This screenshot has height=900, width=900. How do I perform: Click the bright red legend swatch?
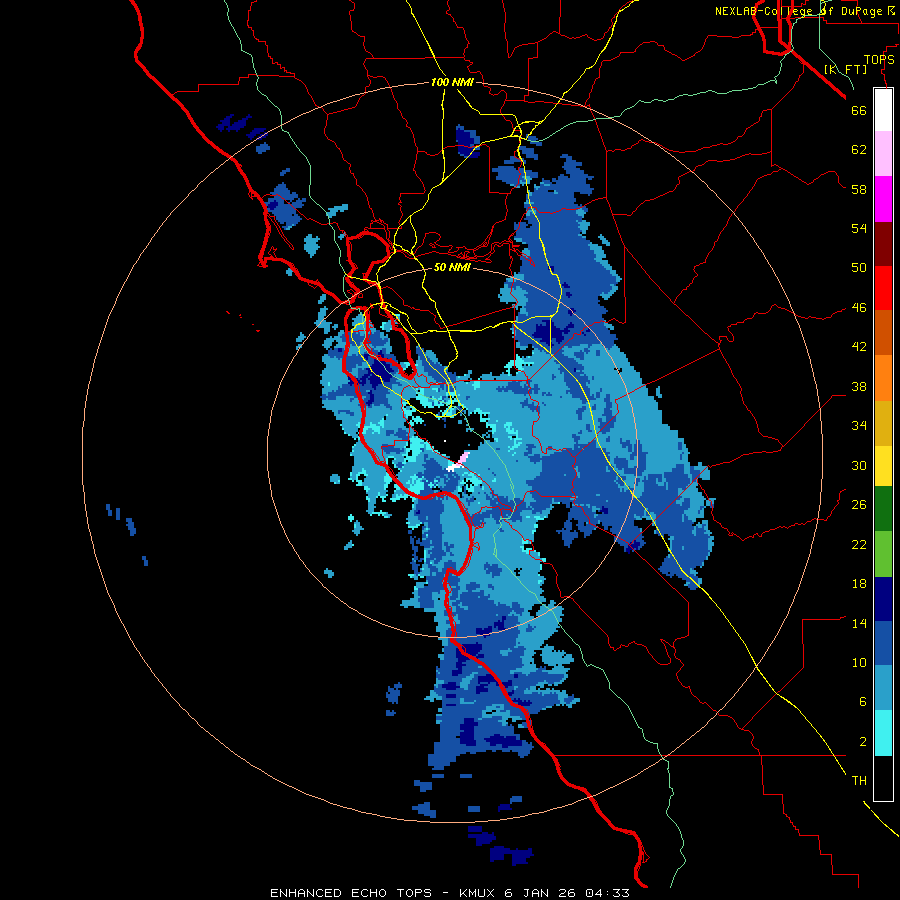(883, 288)
